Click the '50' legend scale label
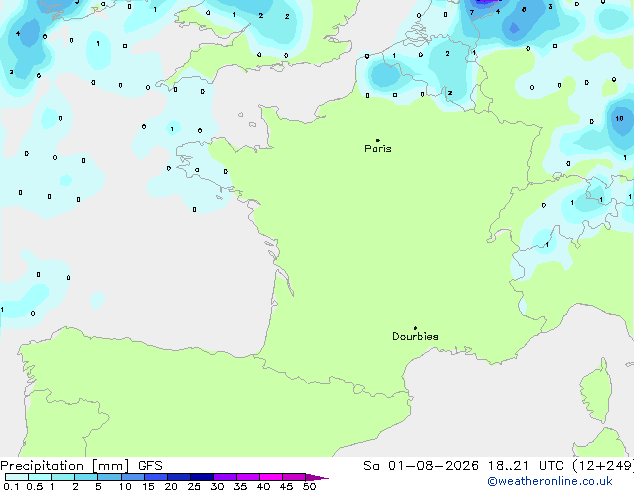The width and height of the screenshot is (634, 490). tap(310, 486)
